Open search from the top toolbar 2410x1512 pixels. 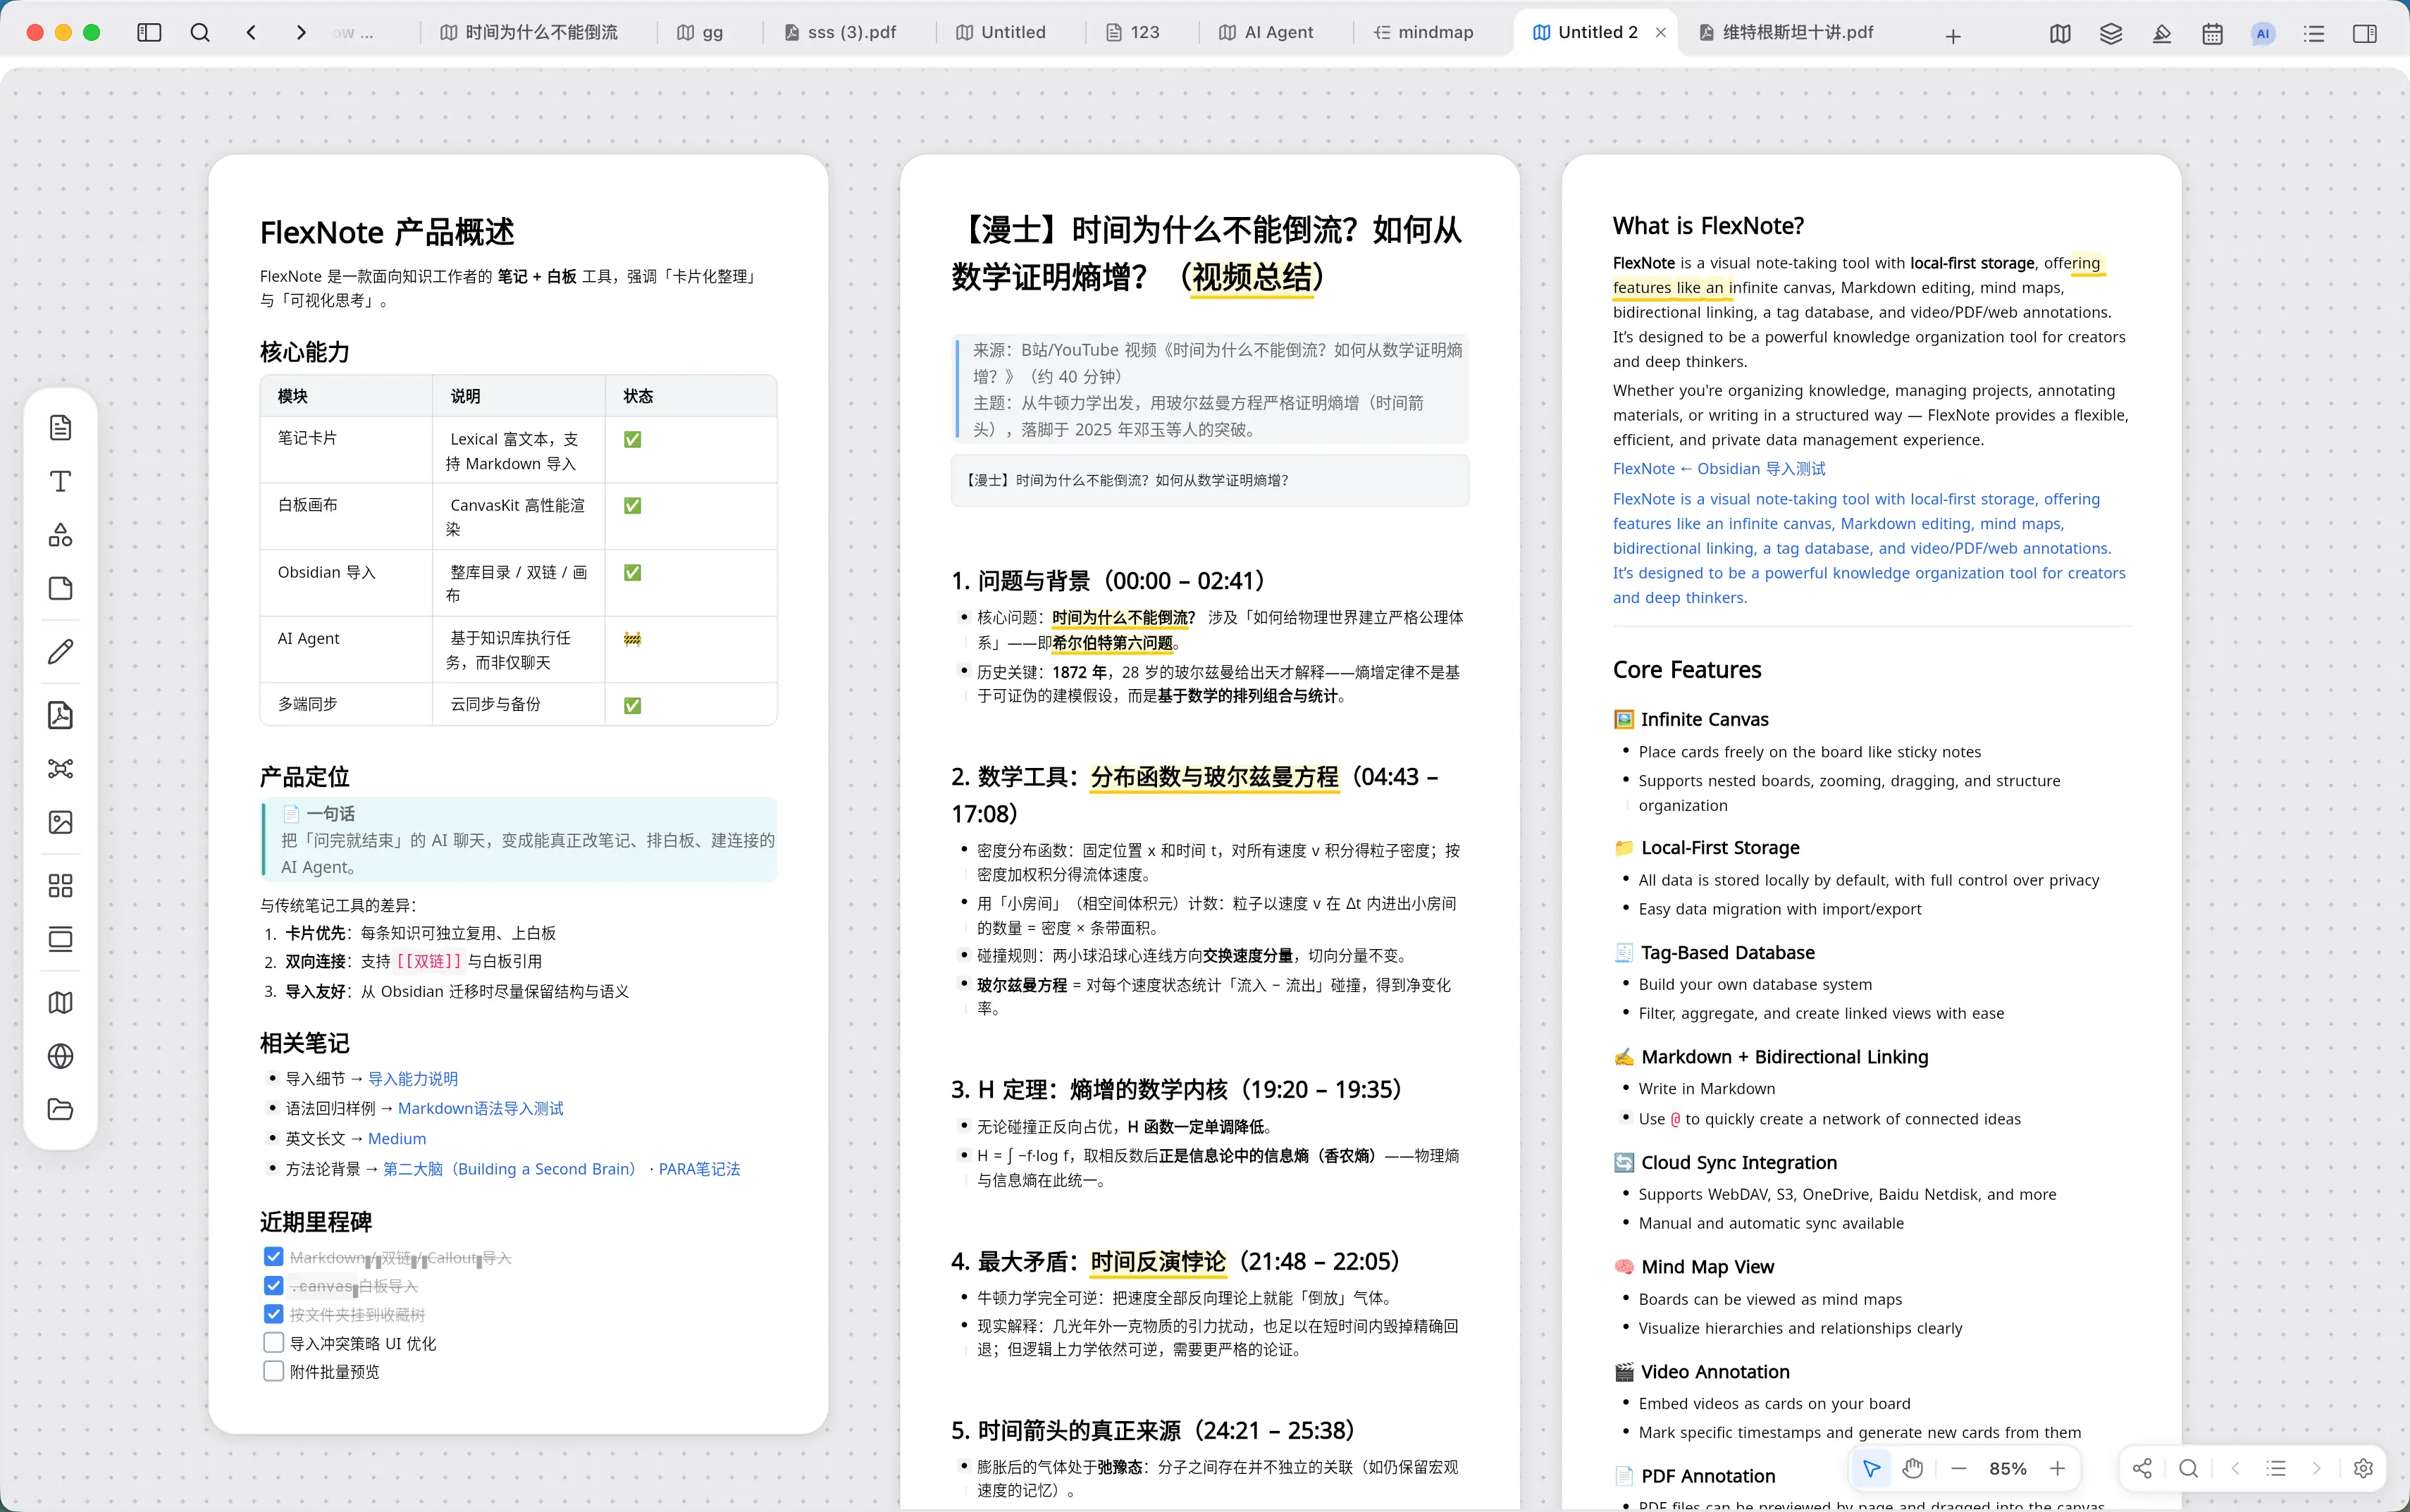[200, 33]
